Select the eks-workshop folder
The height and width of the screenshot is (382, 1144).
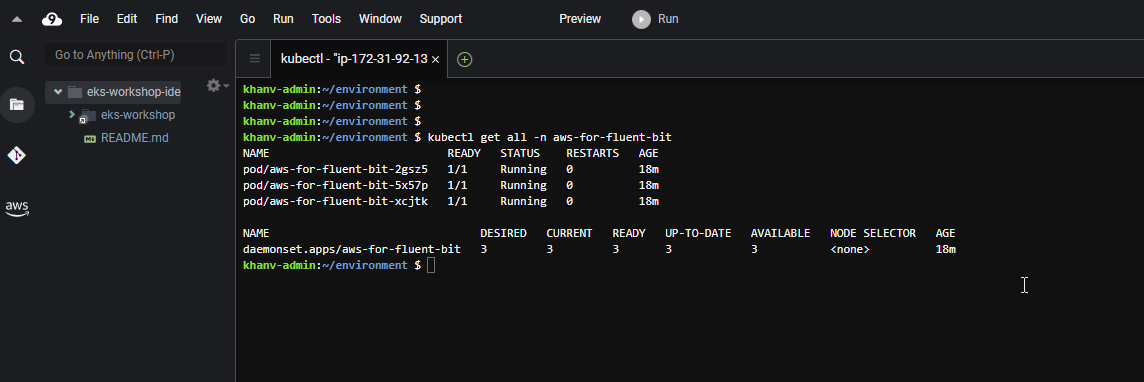[x=138, y=115]
